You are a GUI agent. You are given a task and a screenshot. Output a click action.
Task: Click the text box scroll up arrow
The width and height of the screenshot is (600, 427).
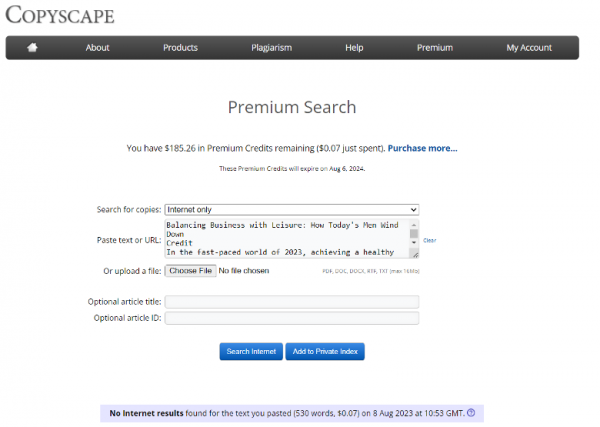pos(414,225)
